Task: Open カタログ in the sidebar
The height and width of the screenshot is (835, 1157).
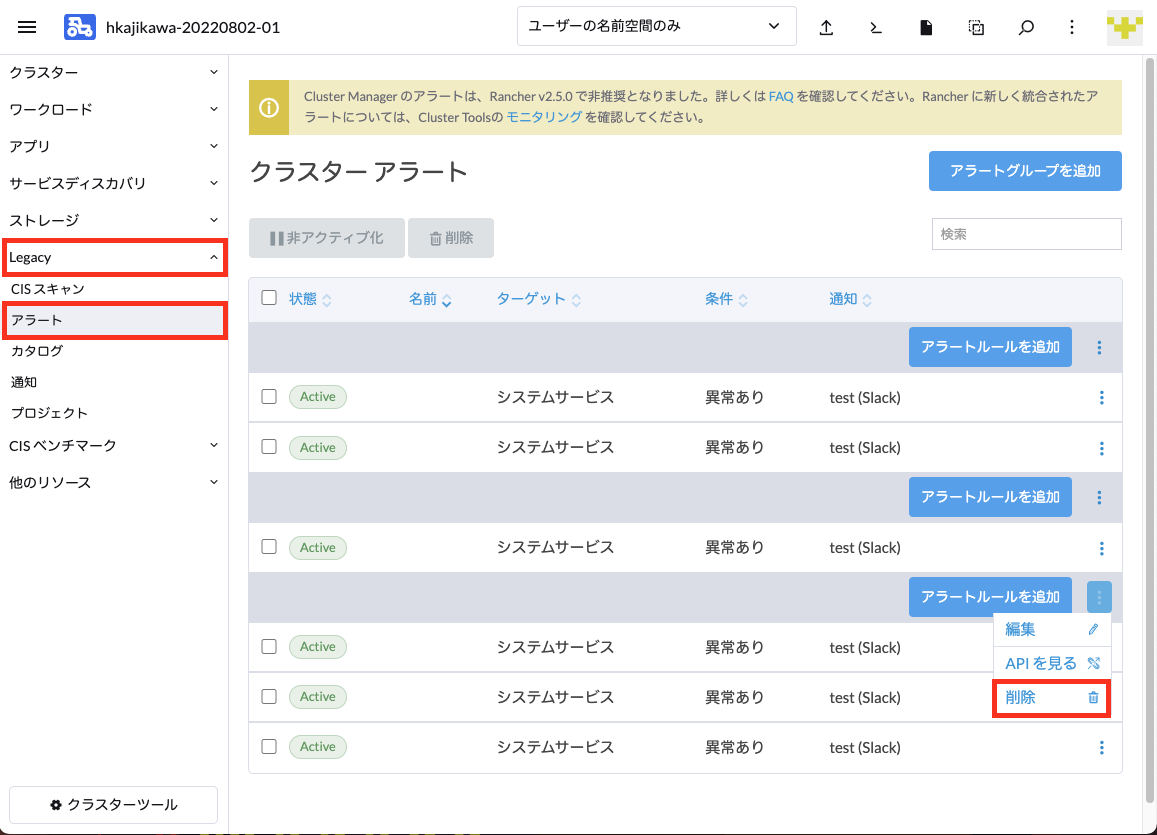Action: pyautogui.click(x=114, y=351)
